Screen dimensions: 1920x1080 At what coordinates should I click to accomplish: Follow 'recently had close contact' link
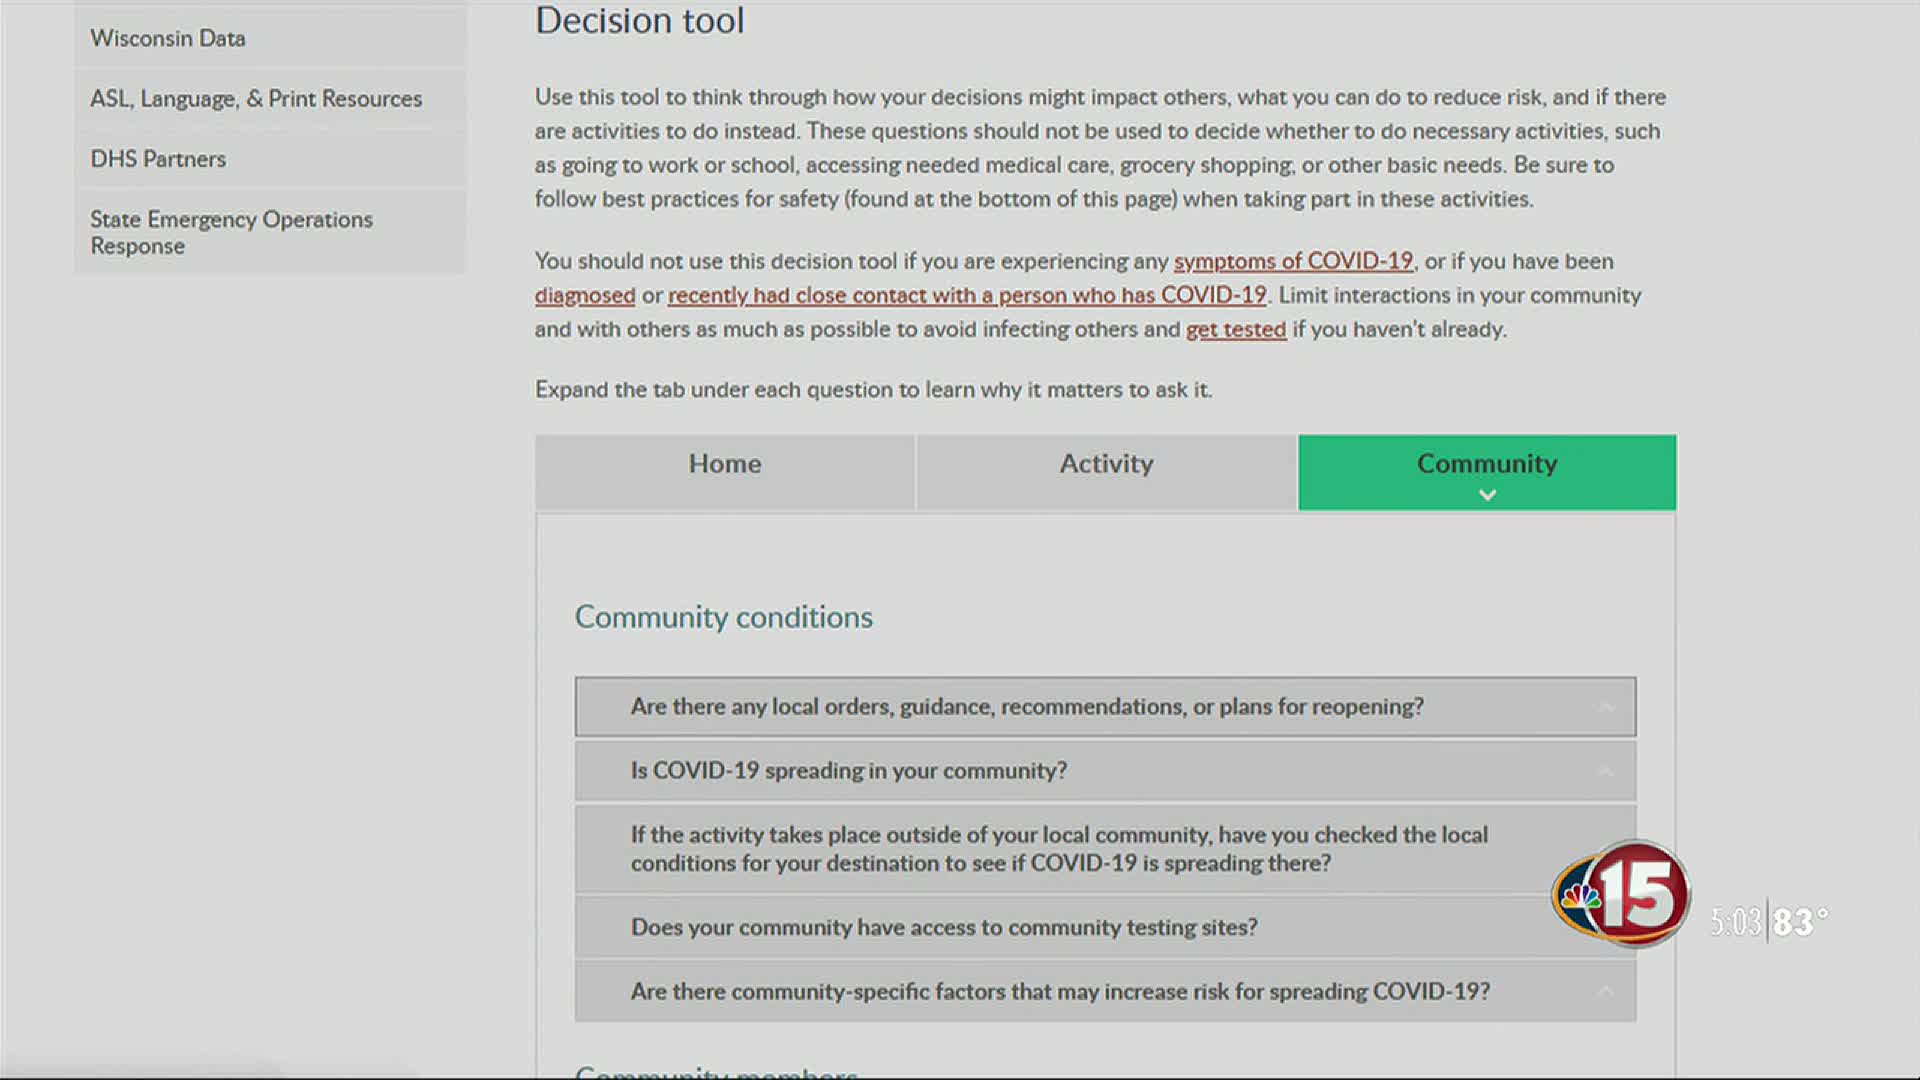[x=966, y=296]
